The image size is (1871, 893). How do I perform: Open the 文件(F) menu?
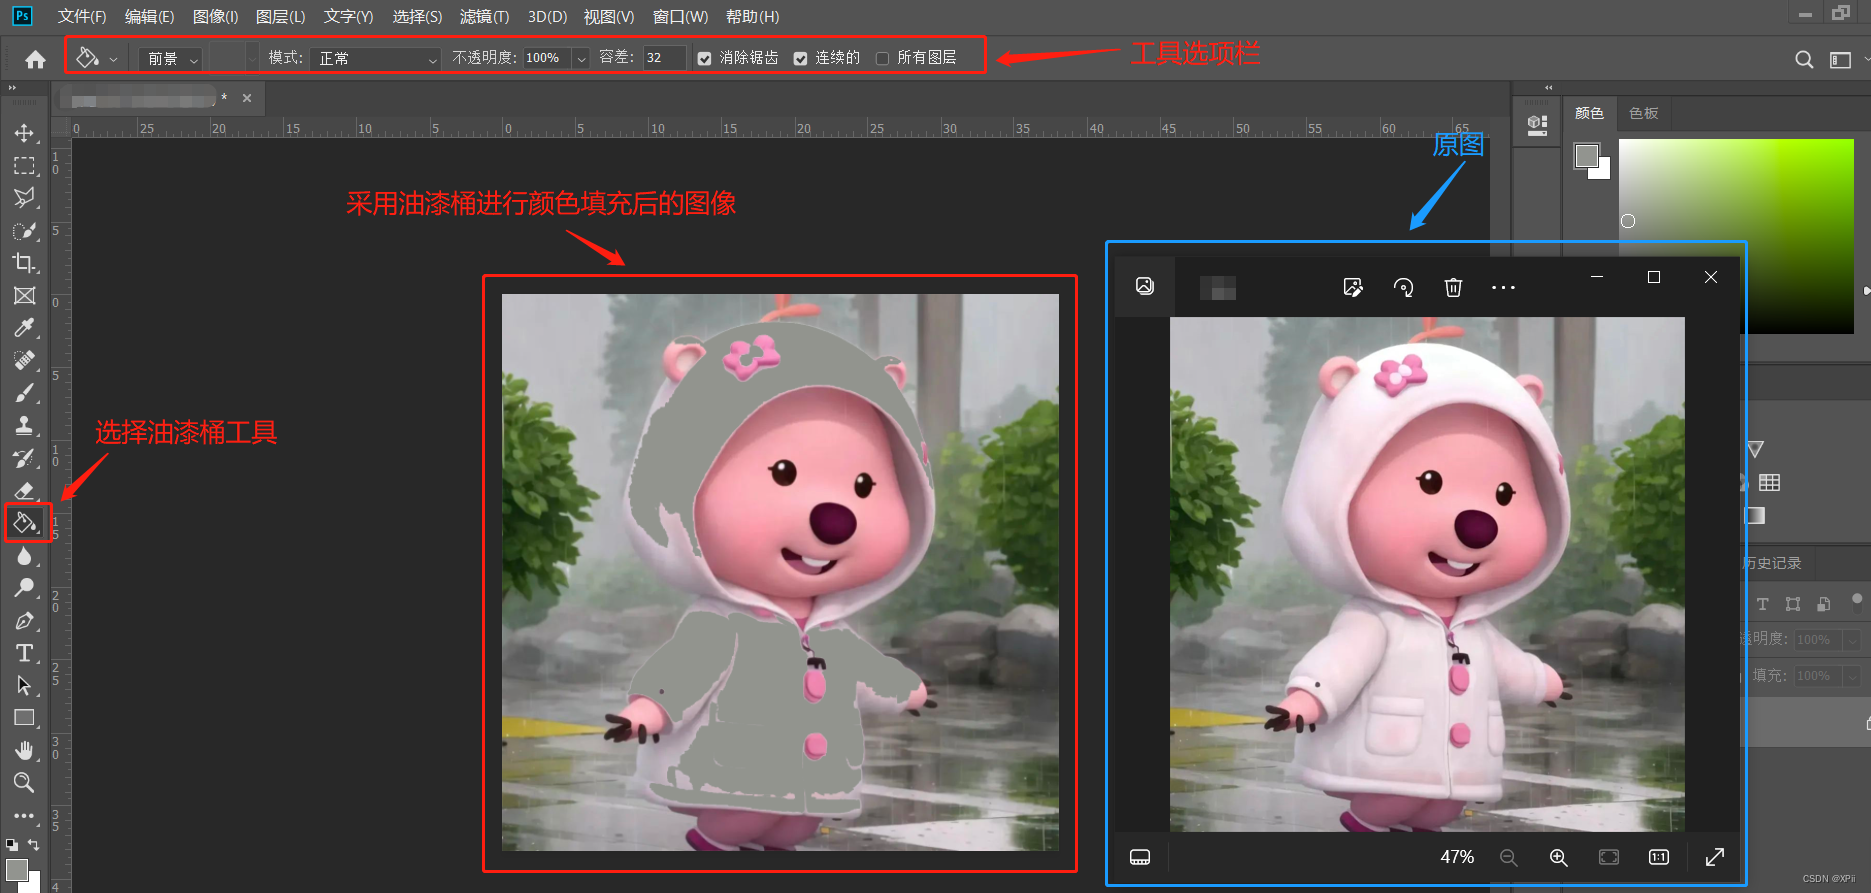(82, 16)
